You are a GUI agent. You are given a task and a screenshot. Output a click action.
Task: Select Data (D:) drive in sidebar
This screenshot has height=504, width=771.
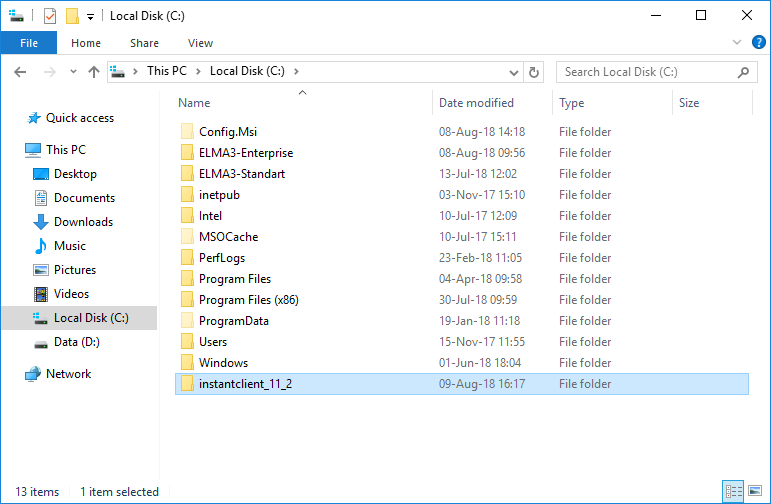[76, 342]
